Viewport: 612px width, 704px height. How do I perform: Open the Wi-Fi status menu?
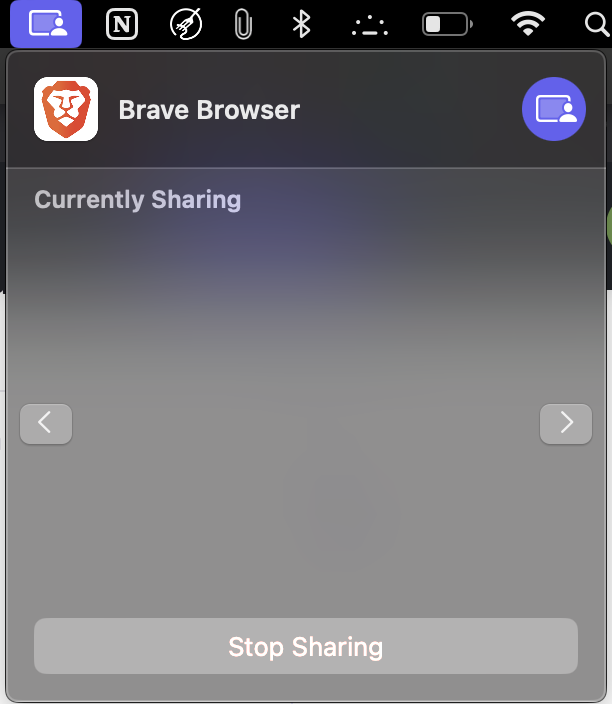[x=528, y=24]
